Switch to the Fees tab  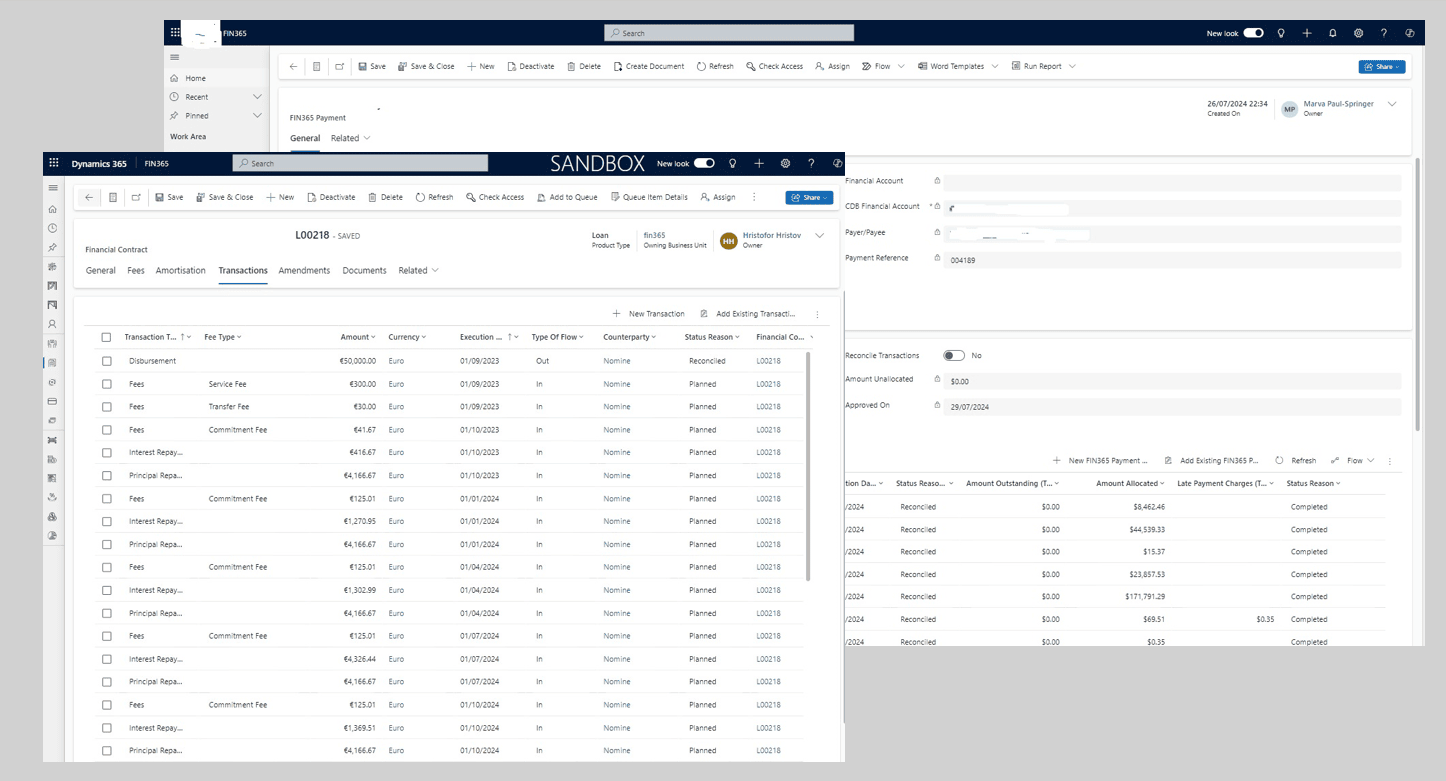tap(136, 270)
